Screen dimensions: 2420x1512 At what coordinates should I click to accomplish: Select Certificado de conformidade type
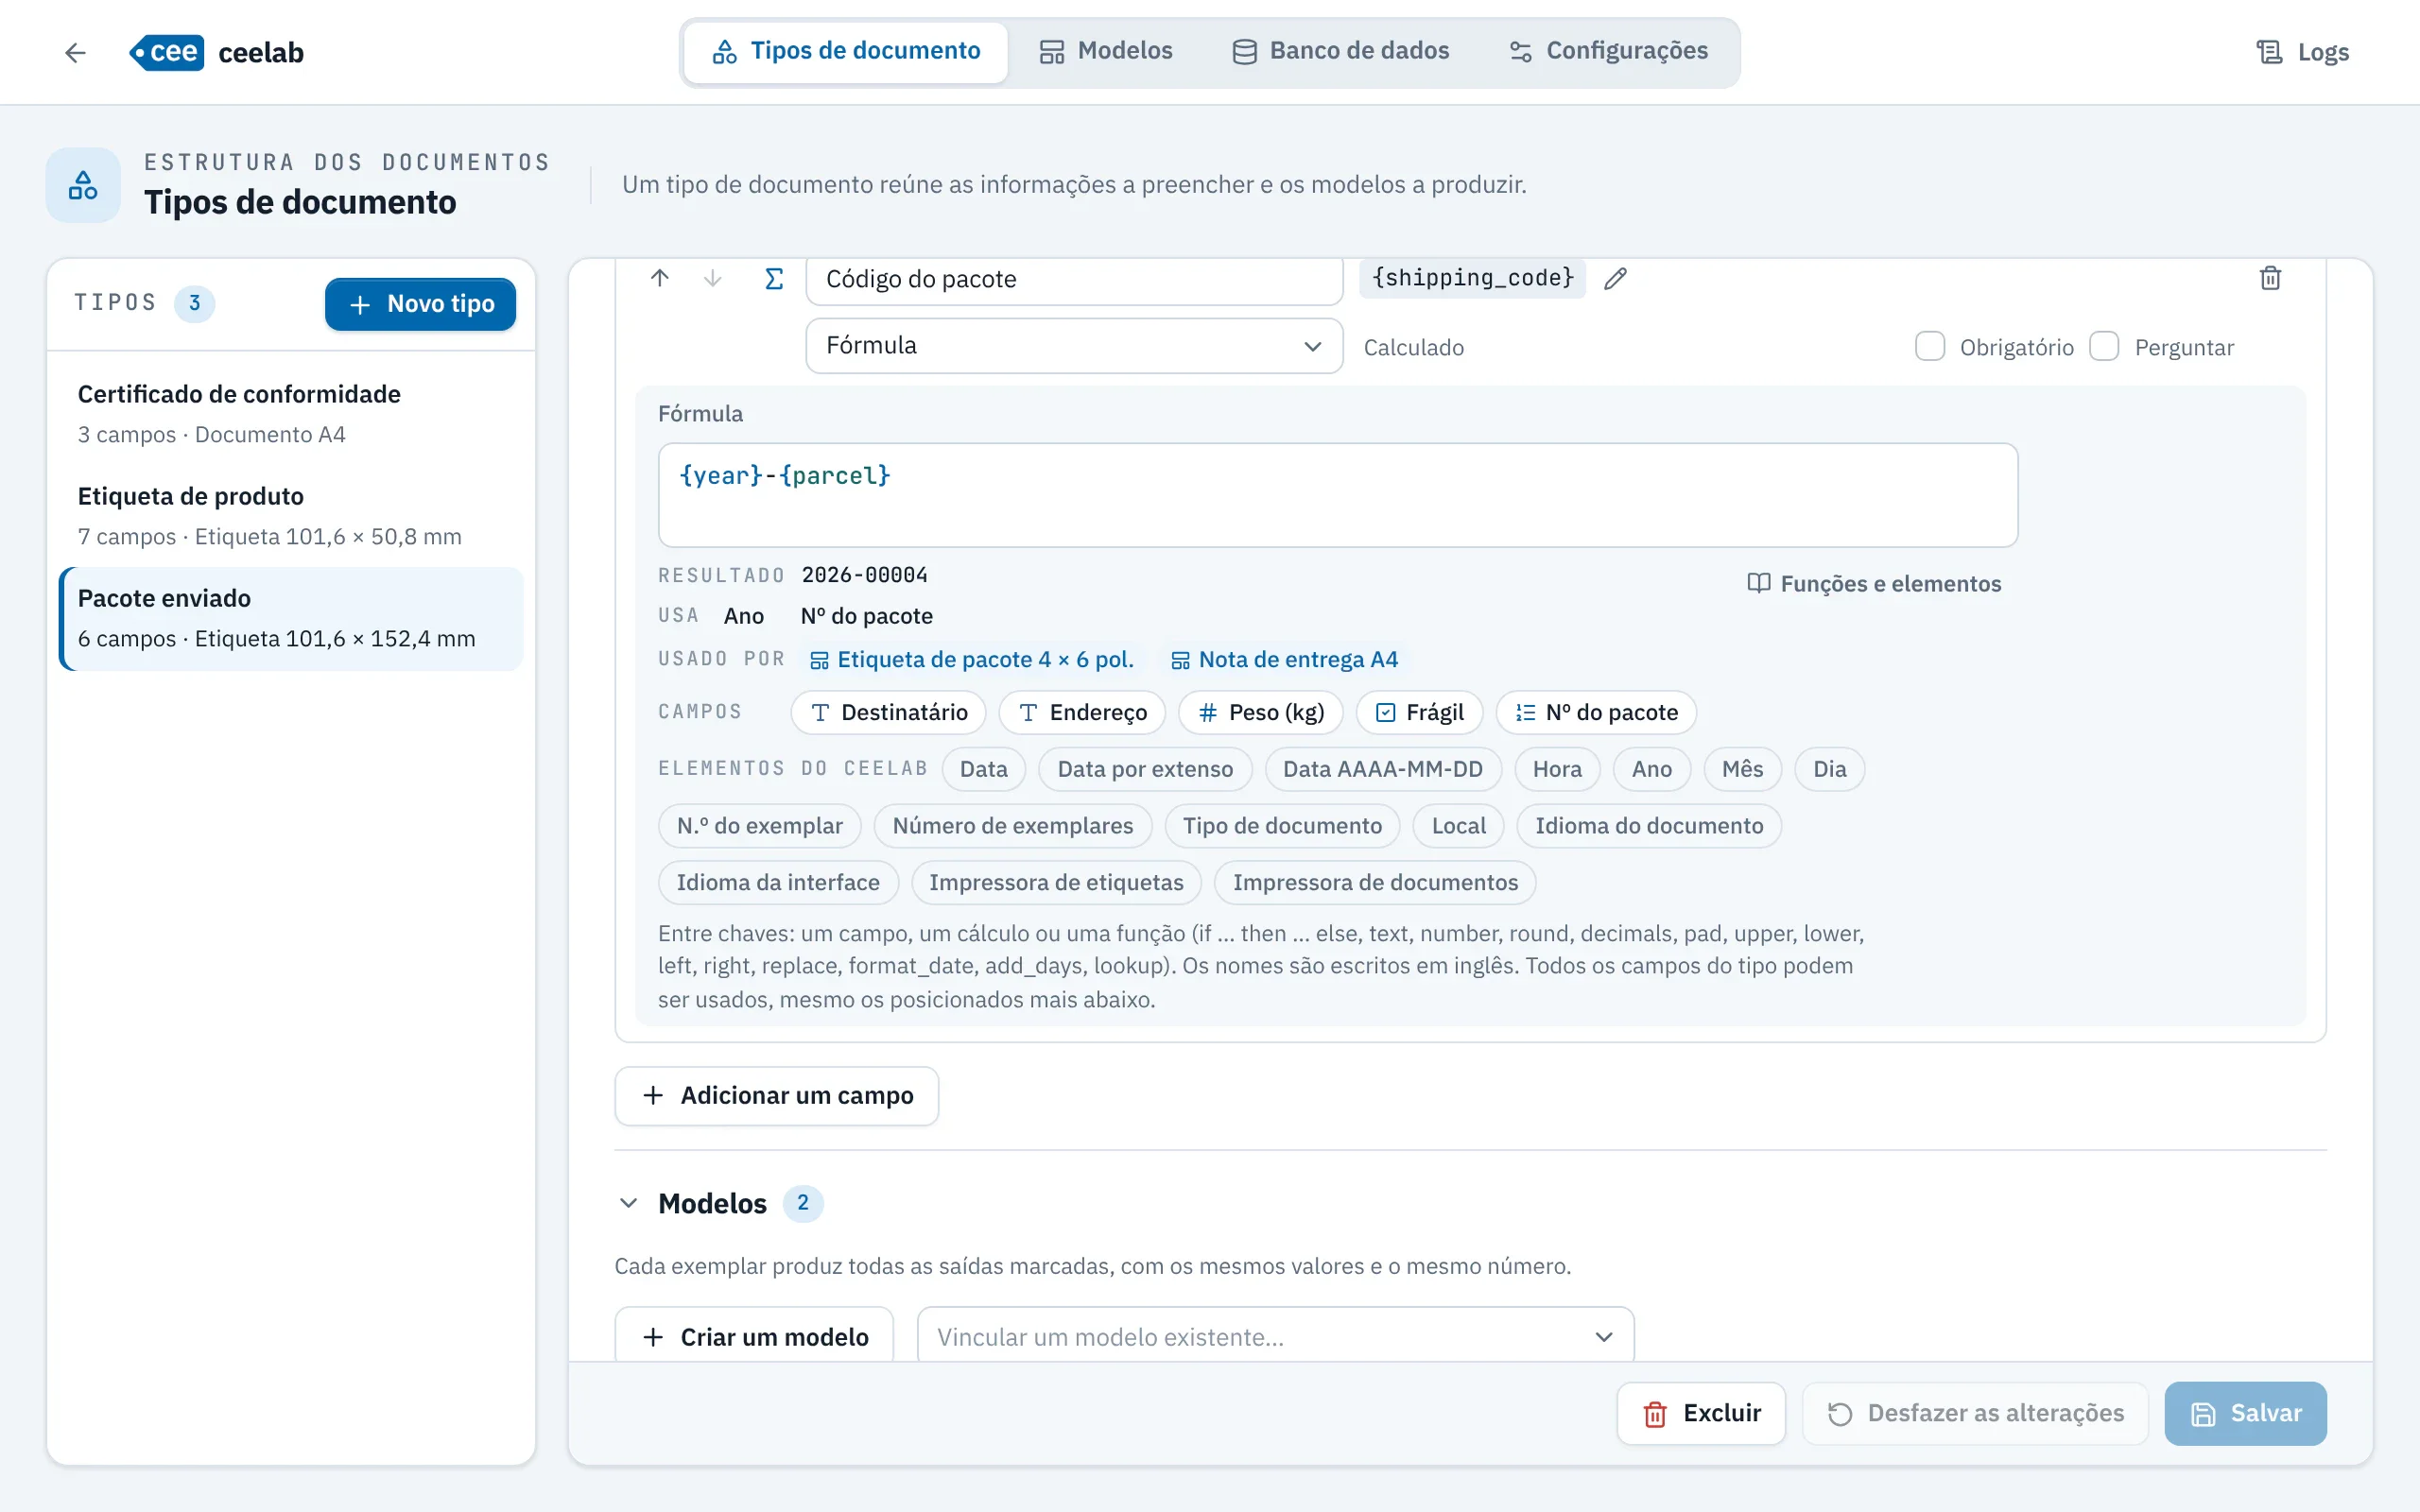pyautogui.click(x=291, y=414)
